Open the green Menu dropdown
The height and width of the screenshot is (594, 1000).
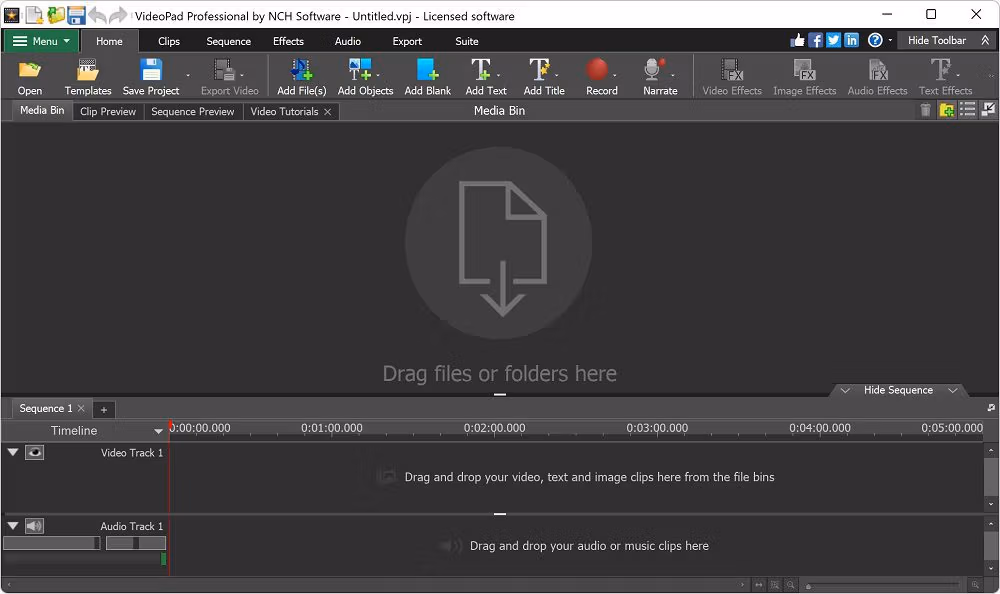pos(41,41)
